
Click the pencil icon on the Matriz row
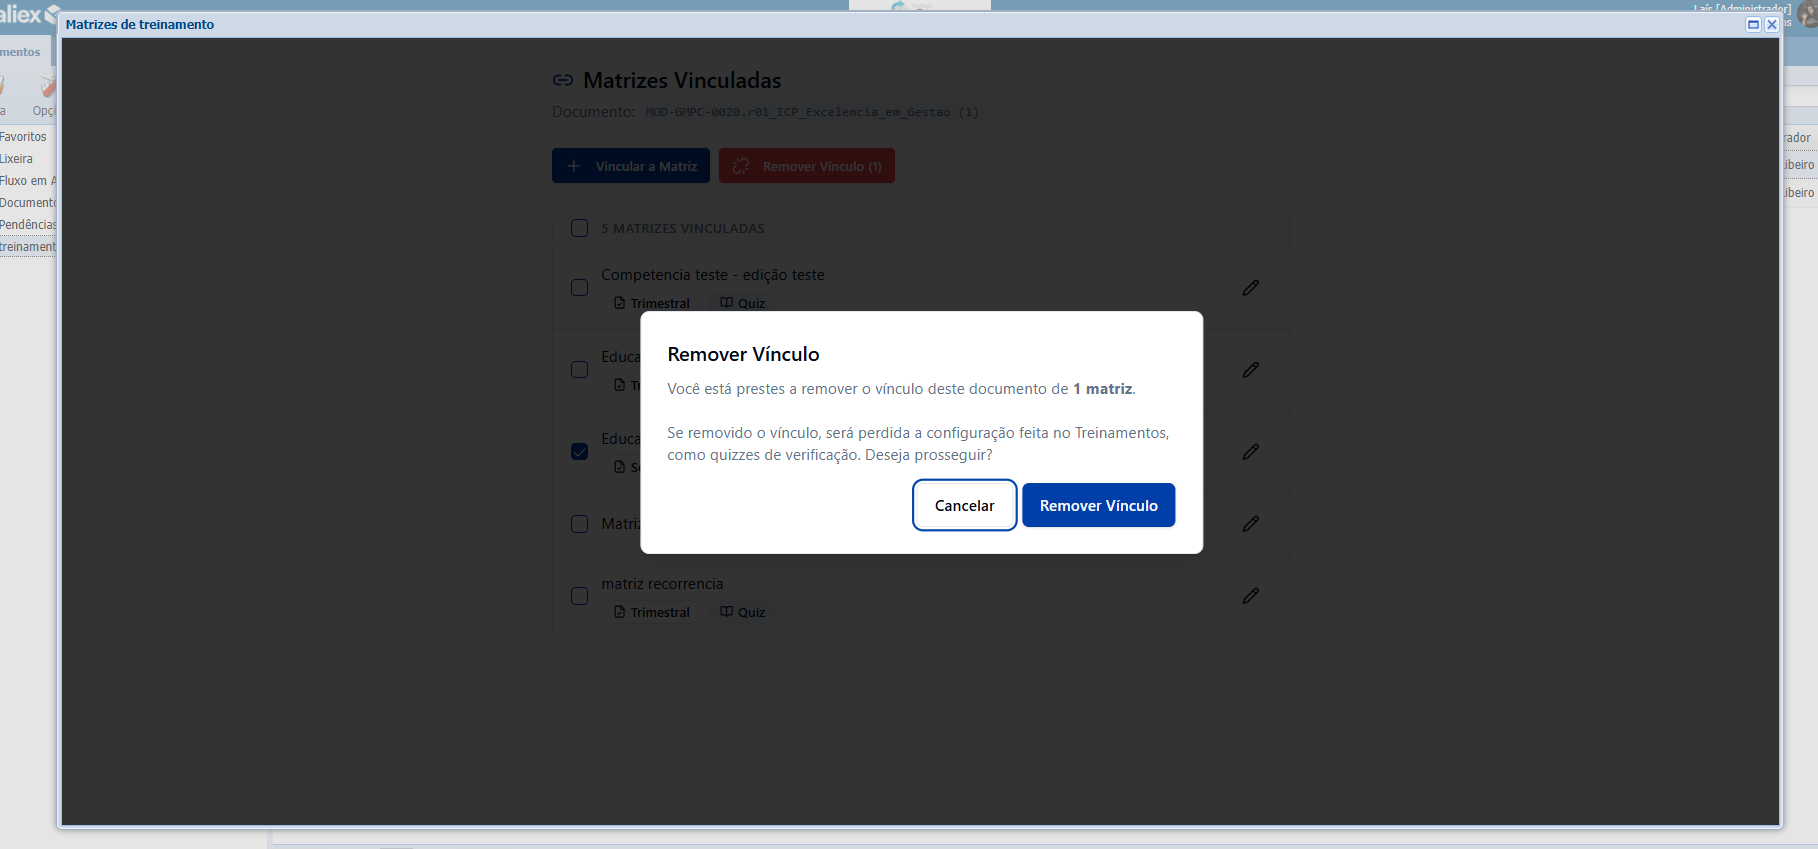pos(1250,524)
